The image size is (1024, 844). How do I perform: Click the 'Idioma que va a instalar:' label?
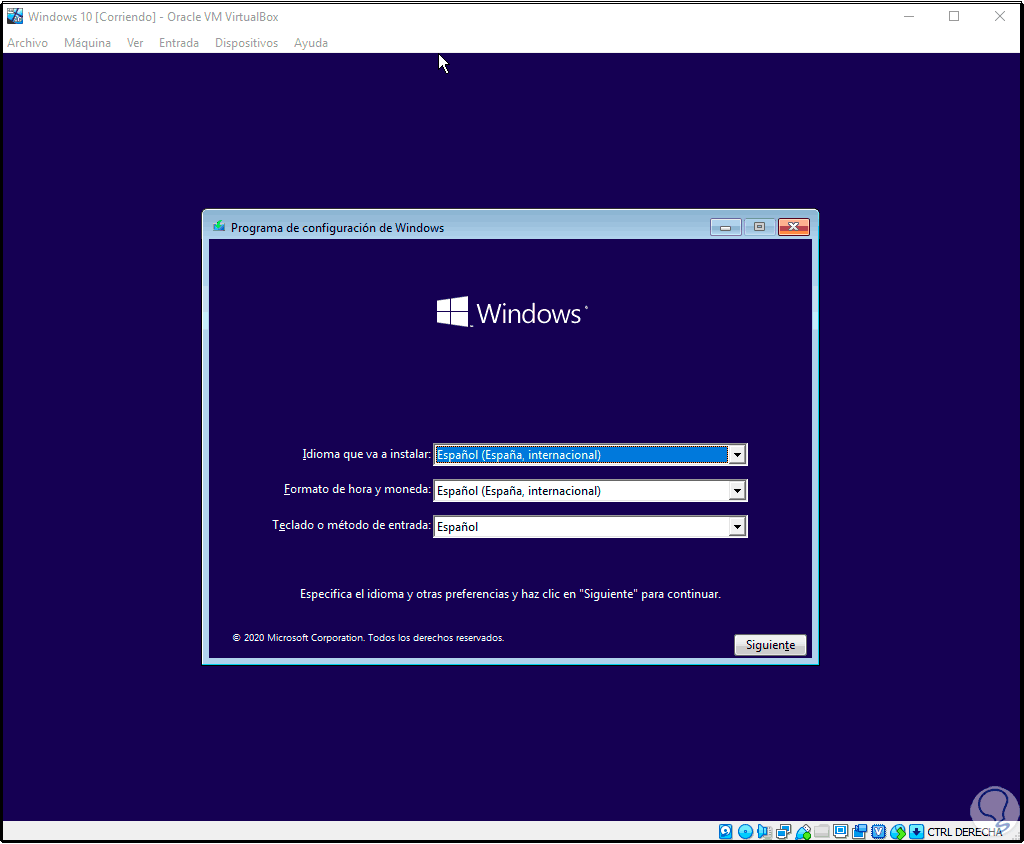[366, 454]
